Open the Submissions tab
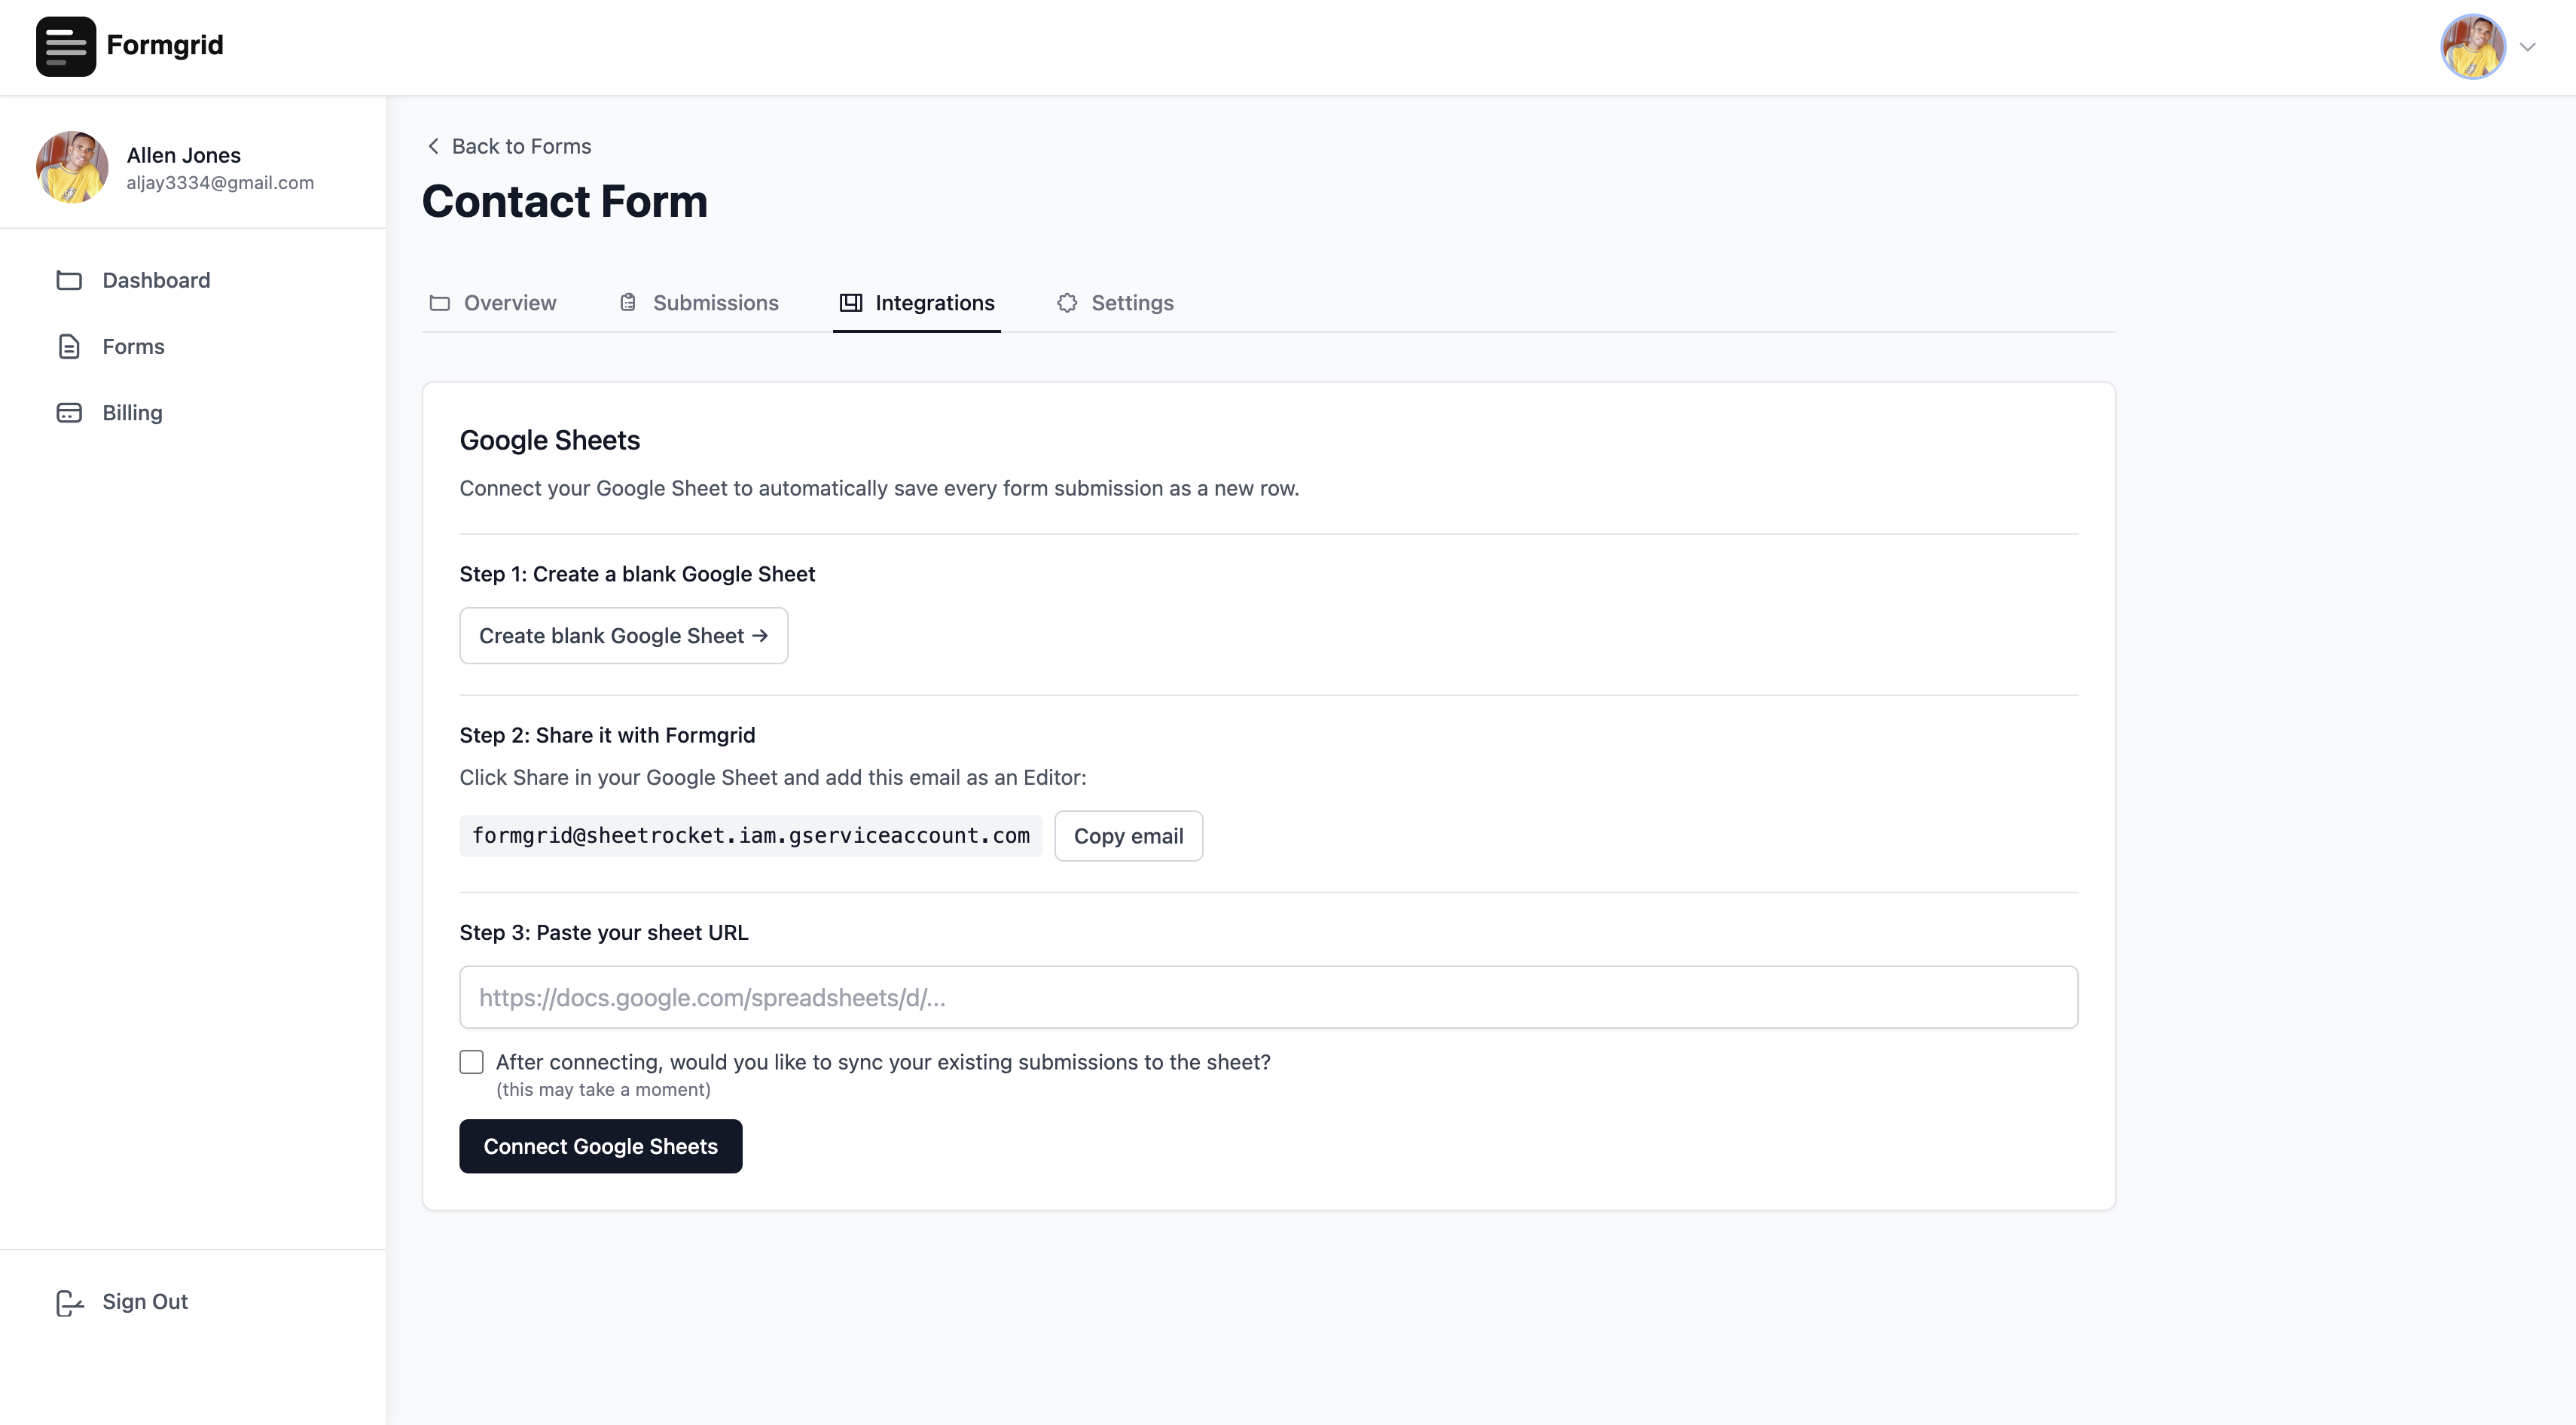Screen dimensions: 2576x1425 [715, 303]
